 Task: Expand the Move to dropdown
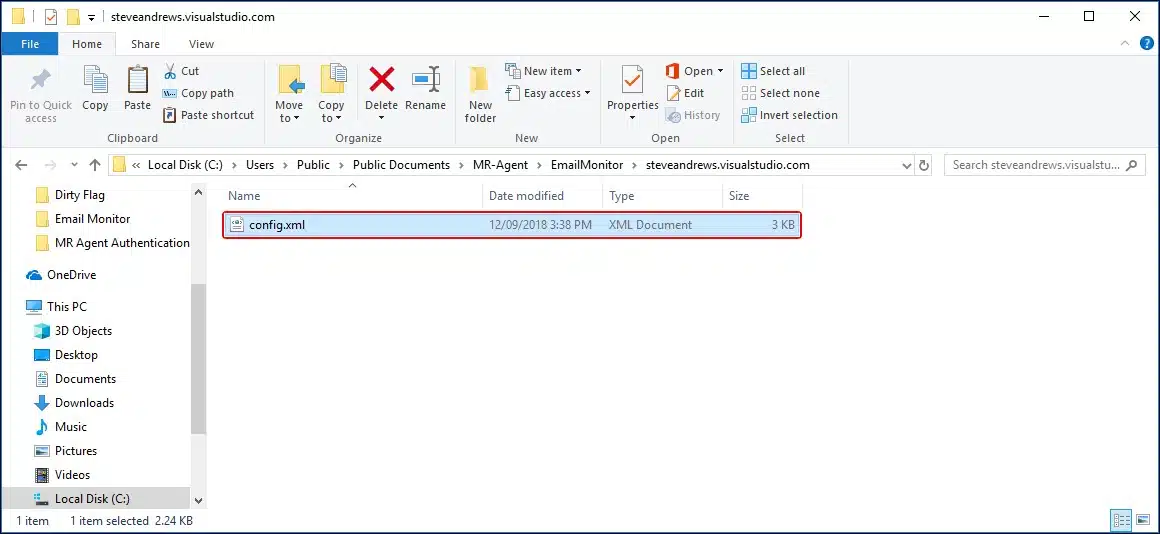pyautogui.click(x=289, y=118)
